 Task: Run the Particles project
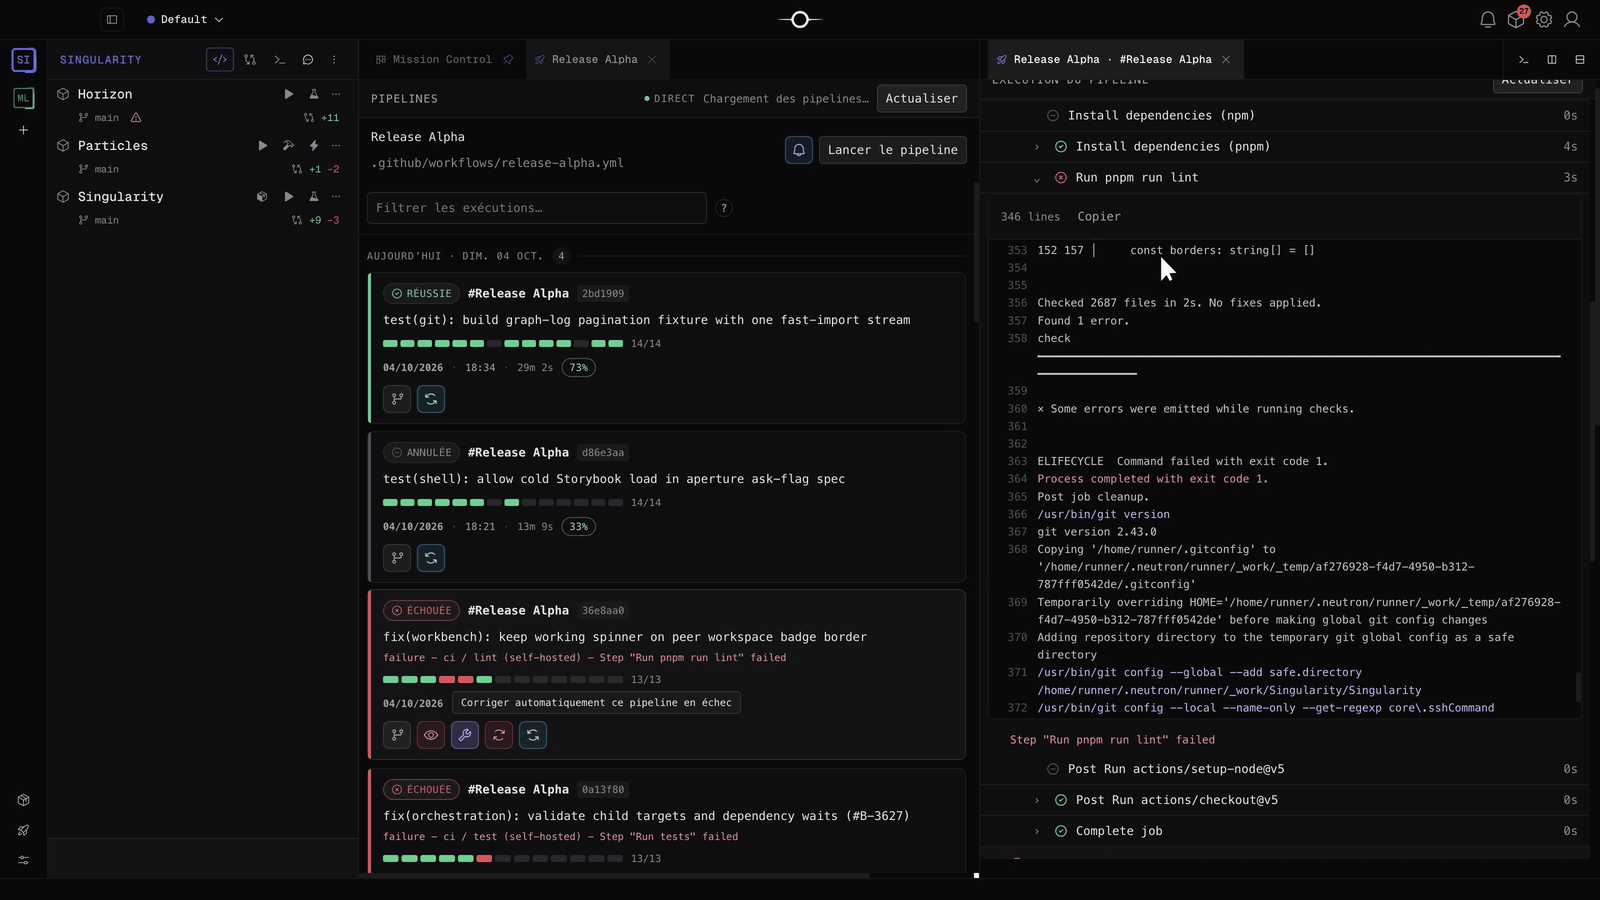pyautogui.click(x=263, y=145)
